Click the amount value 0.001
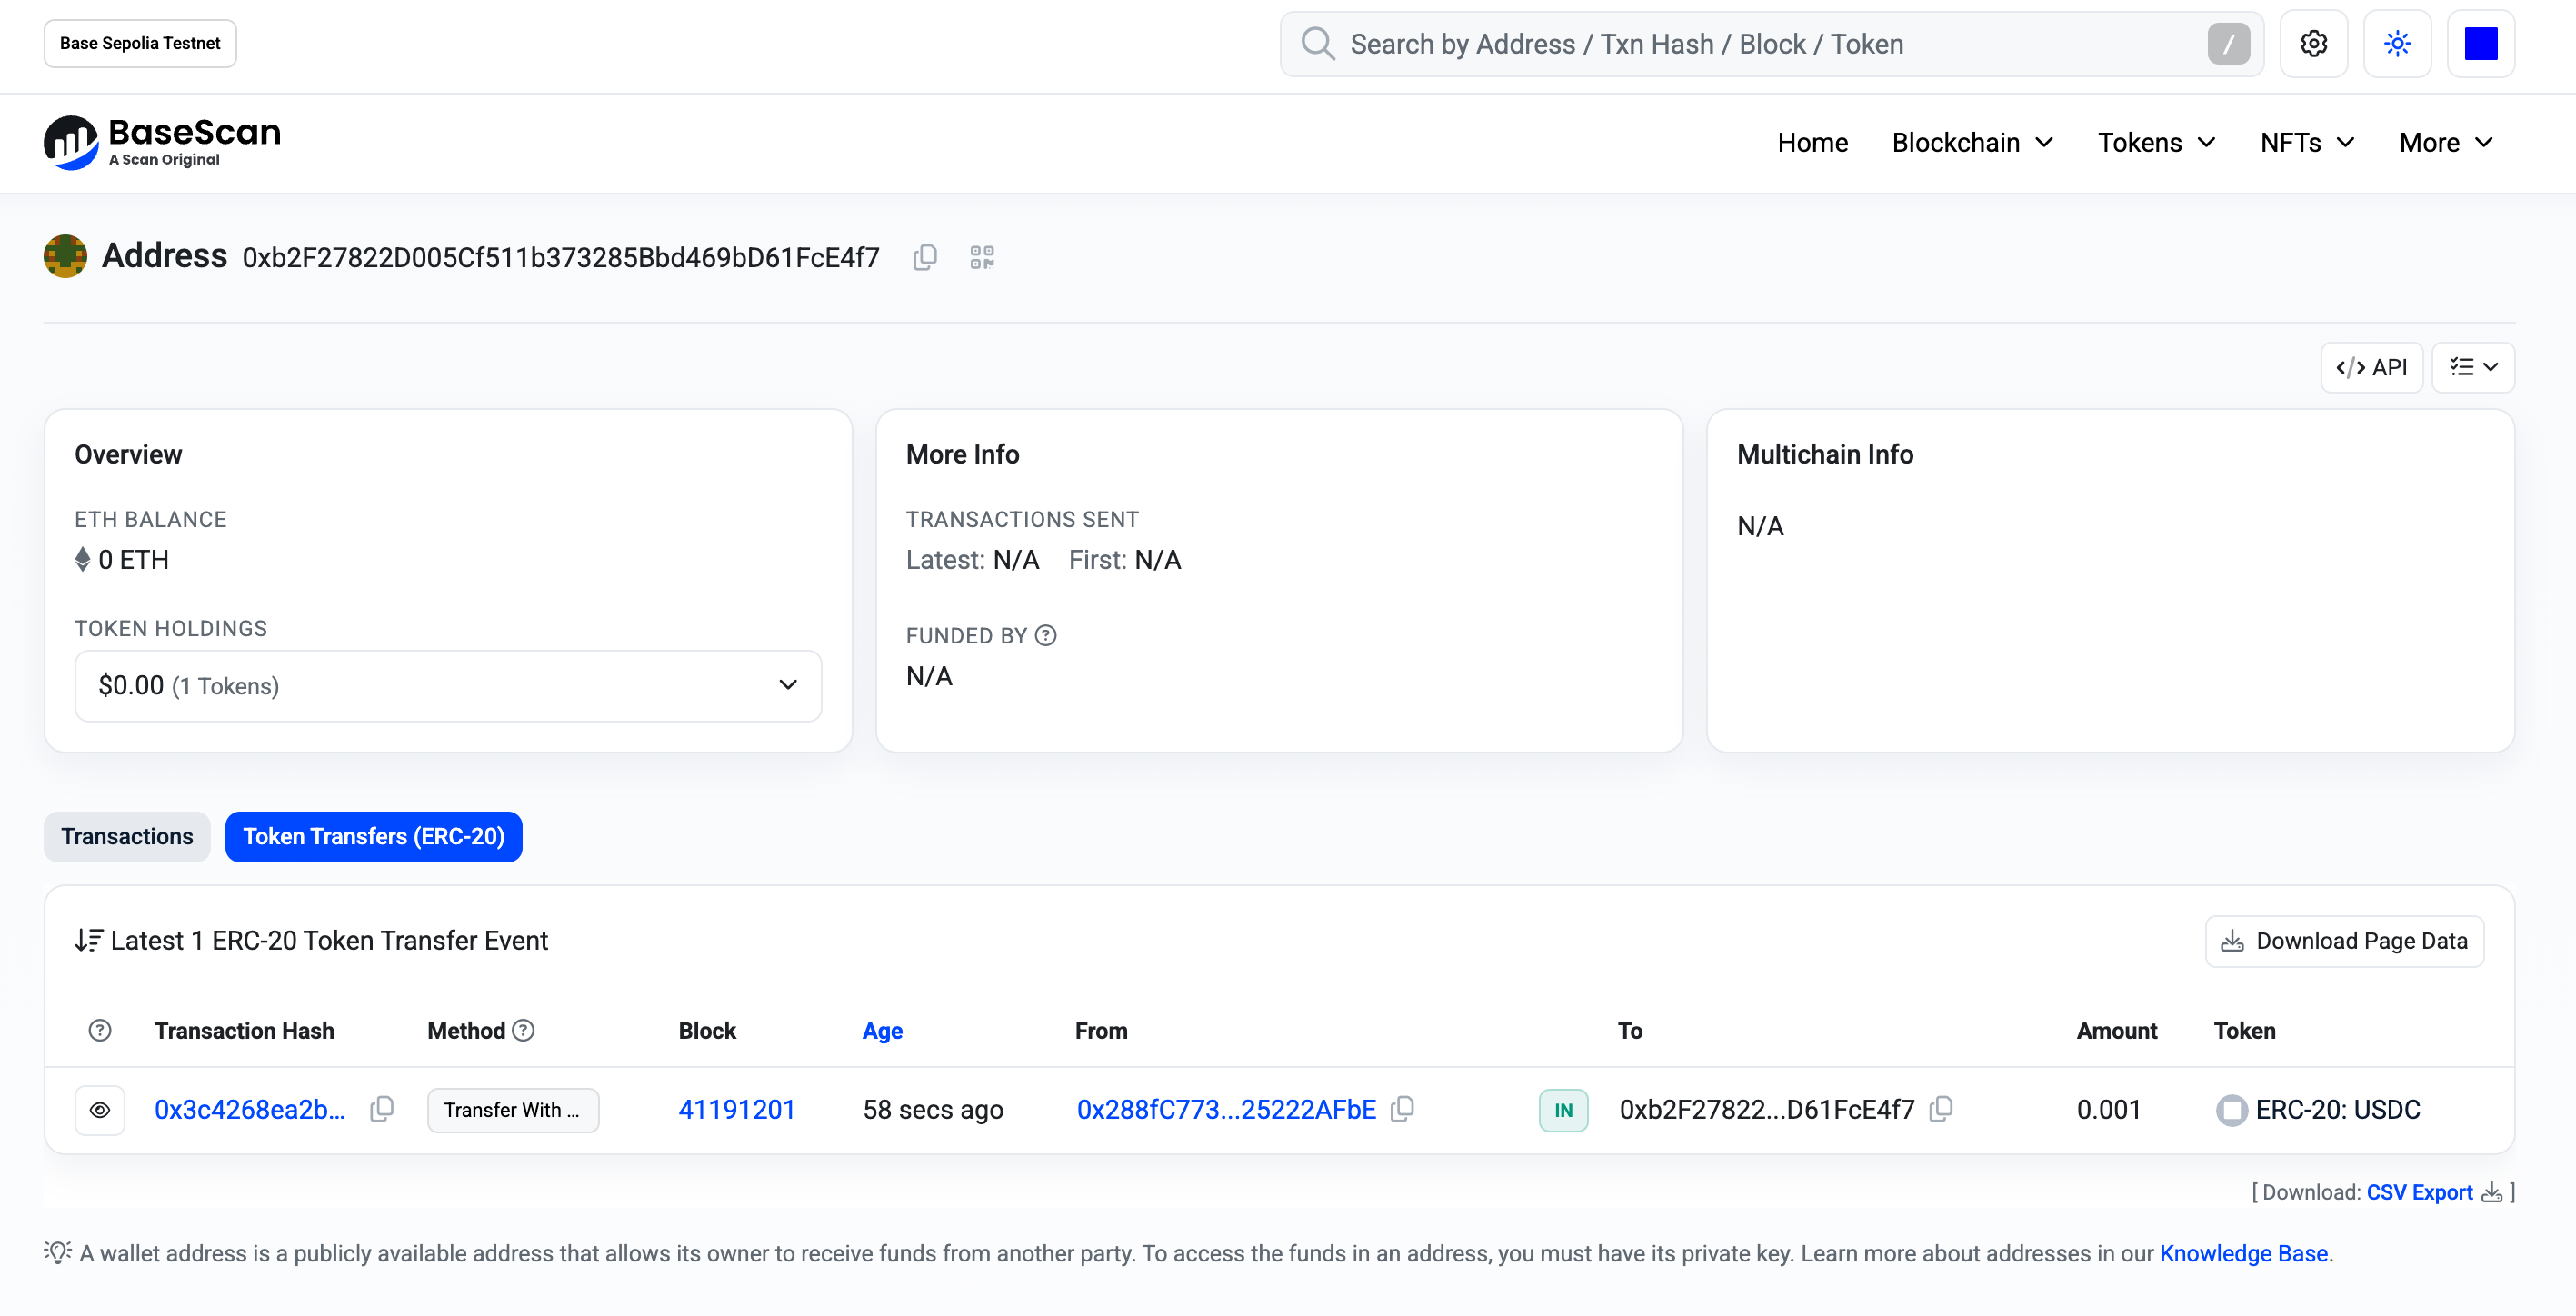This screenshot has width=2576, height=1316. coord(2108,1110)
